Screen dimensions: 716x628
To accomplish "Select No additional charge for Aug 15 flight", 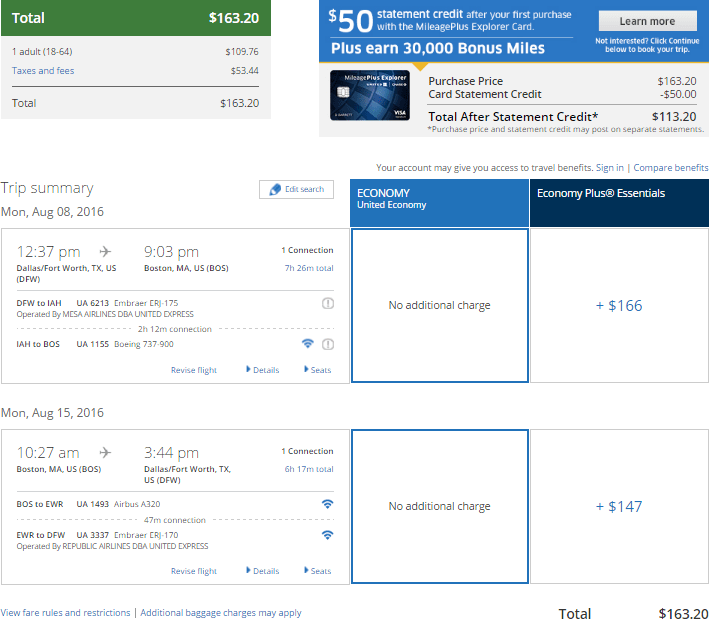I will click(440, 507).
